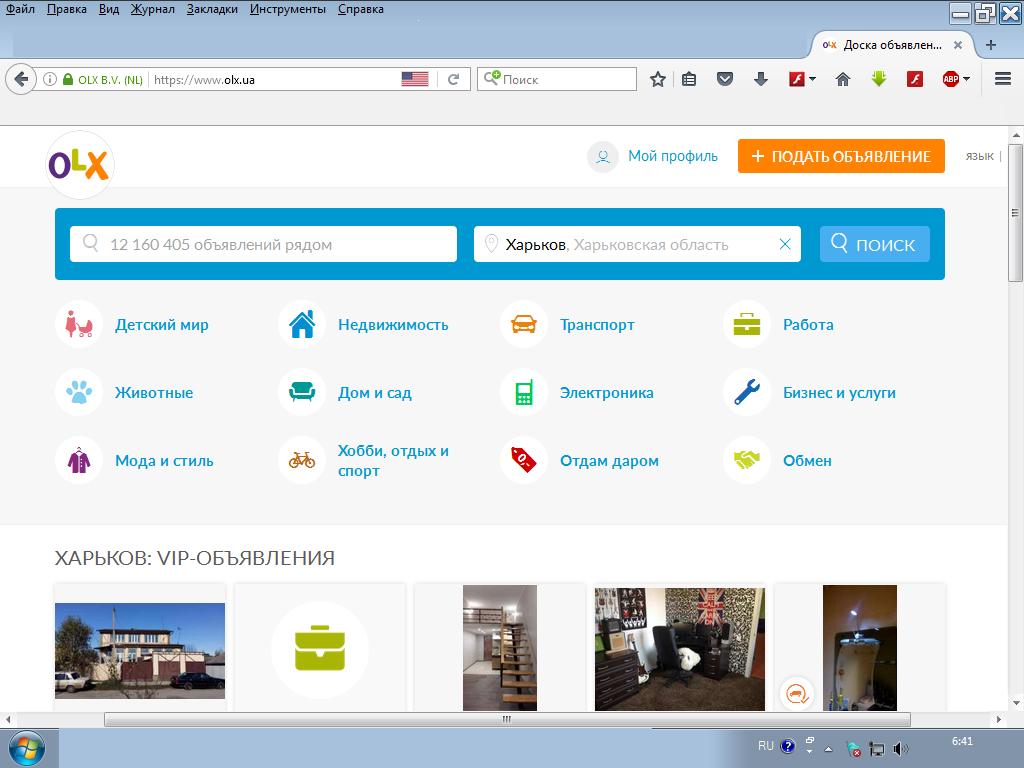The image size is (1024, 768).
Task: Expand the Flash icon dropdown arrow
Action: click(812, 79)
